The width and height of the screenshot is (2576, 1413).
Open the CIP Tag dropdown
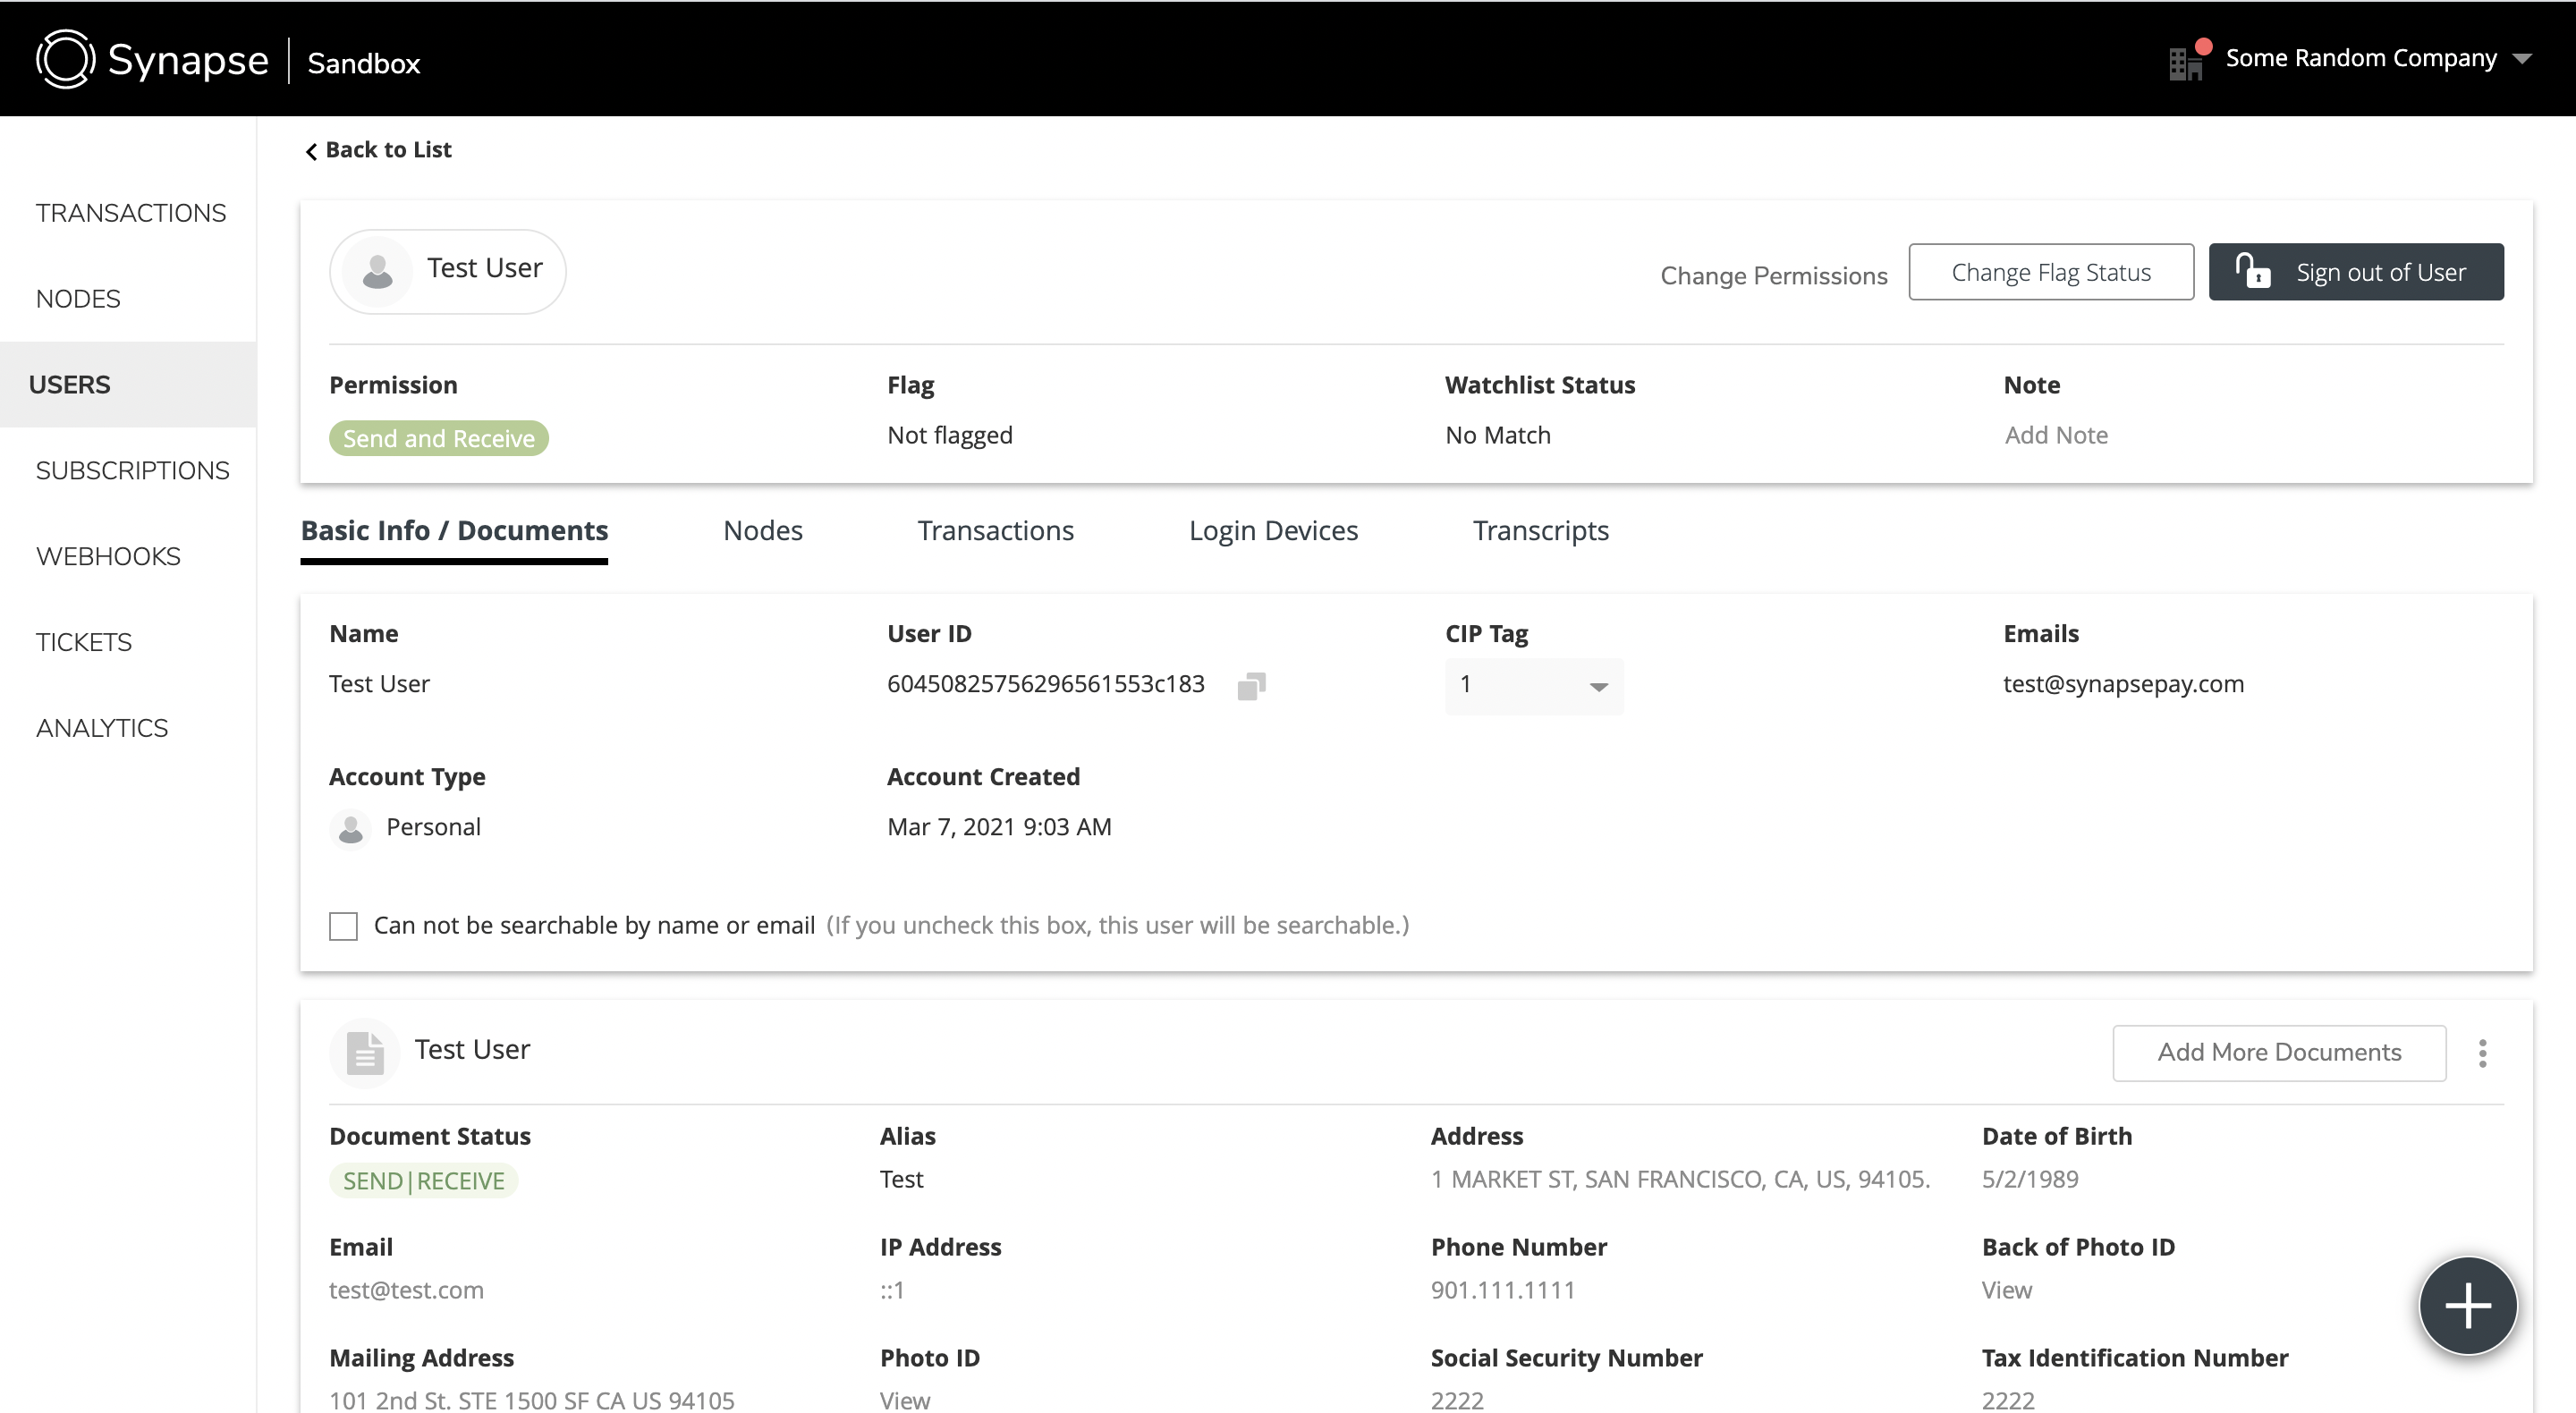(x=1533, y=686)
